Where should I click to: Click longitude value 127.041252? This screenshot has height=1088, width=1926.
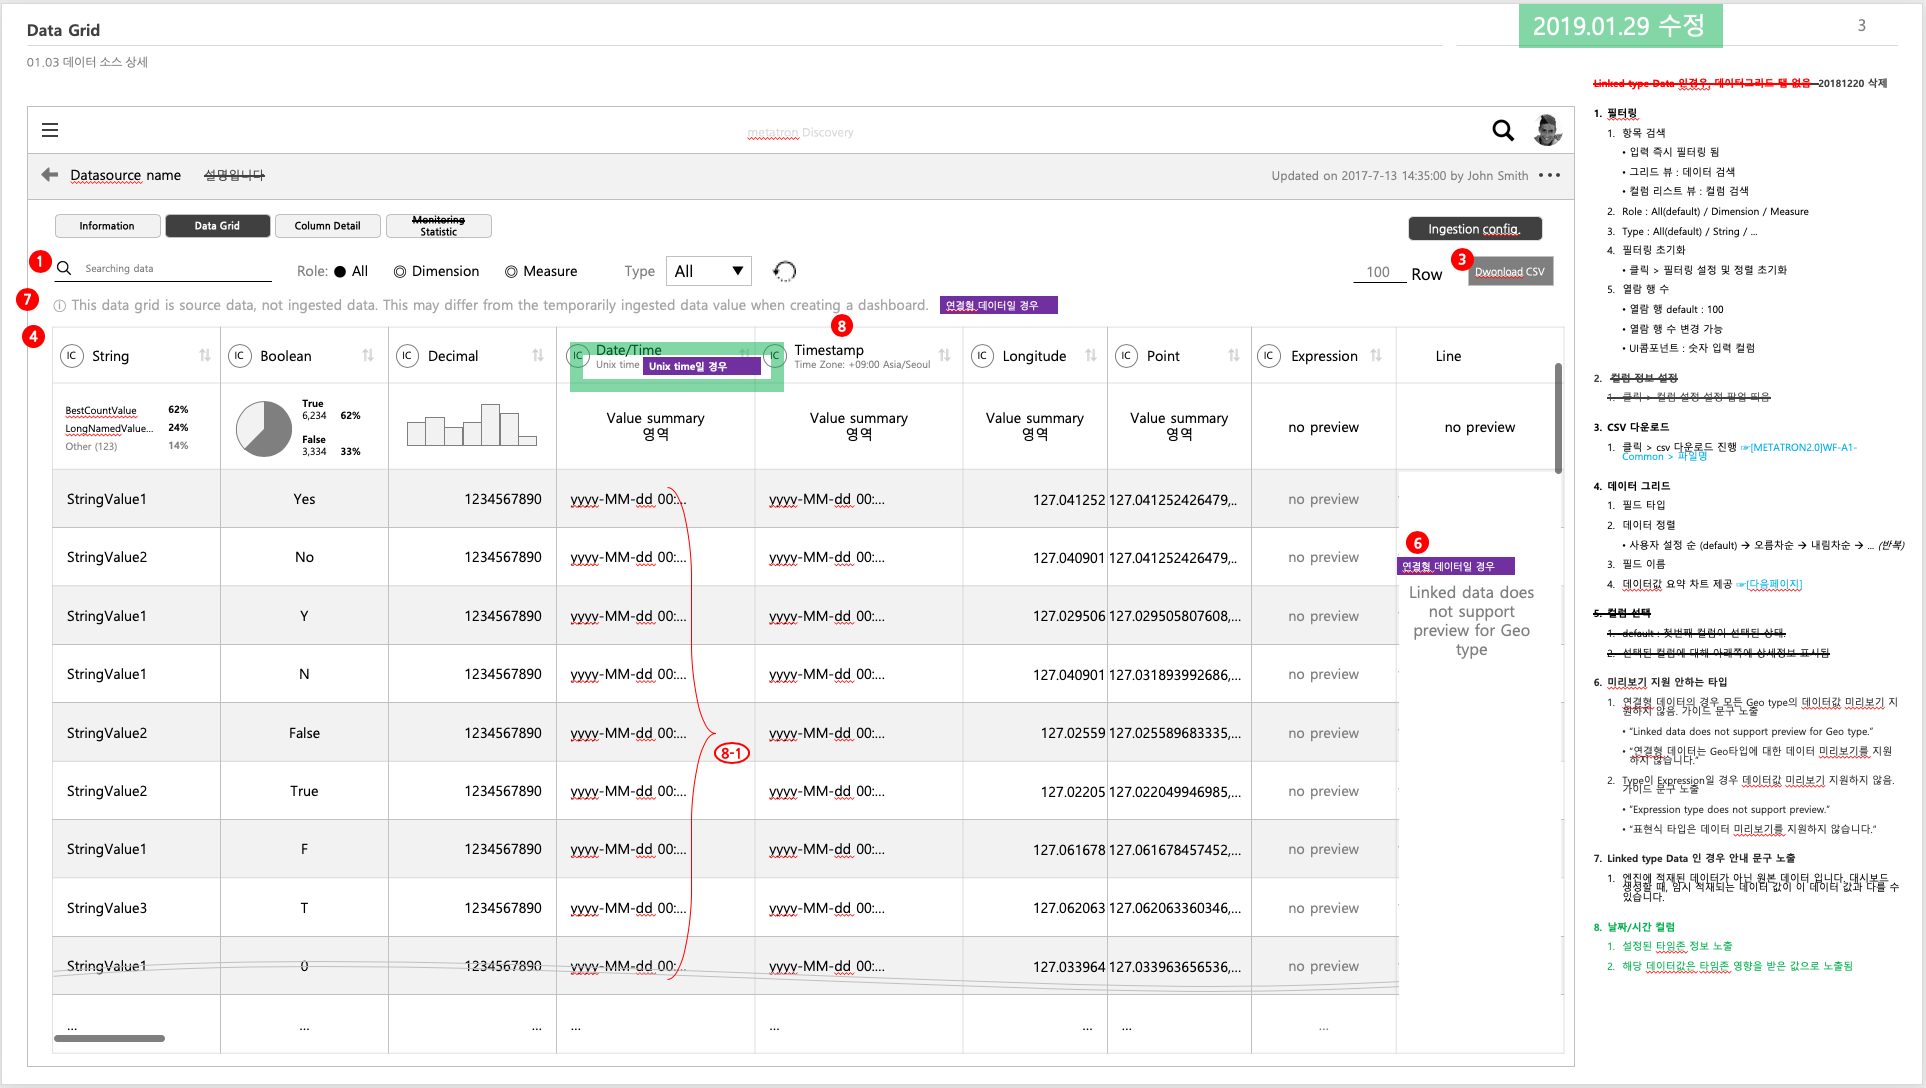[1069, 500]
